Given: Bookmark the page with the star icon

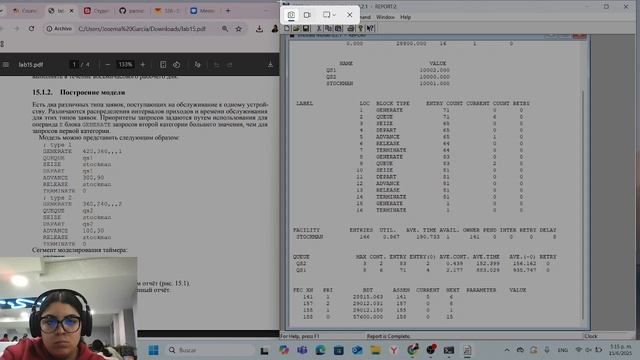Looking at the screenshot, I should 239,29.
